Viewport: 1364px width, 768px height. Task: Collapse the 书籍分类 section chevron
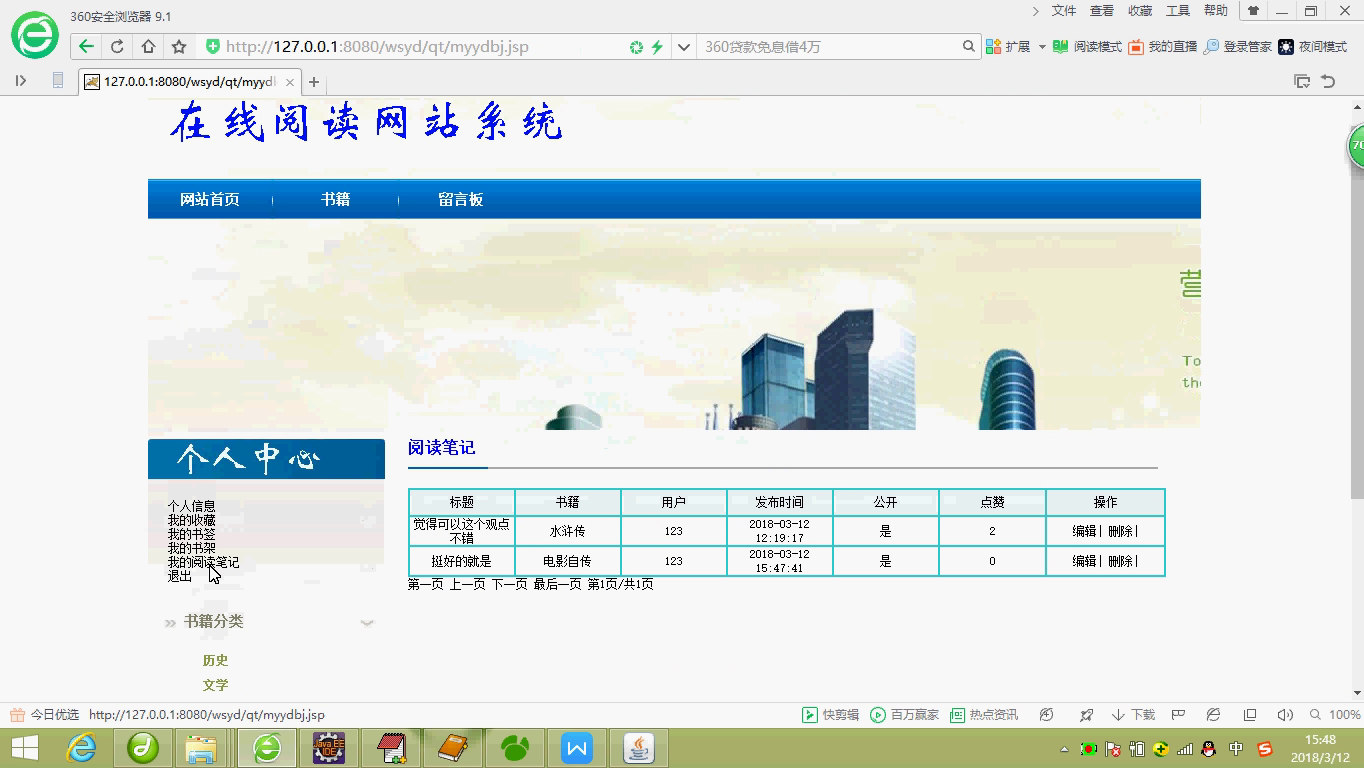coord(367,622)
